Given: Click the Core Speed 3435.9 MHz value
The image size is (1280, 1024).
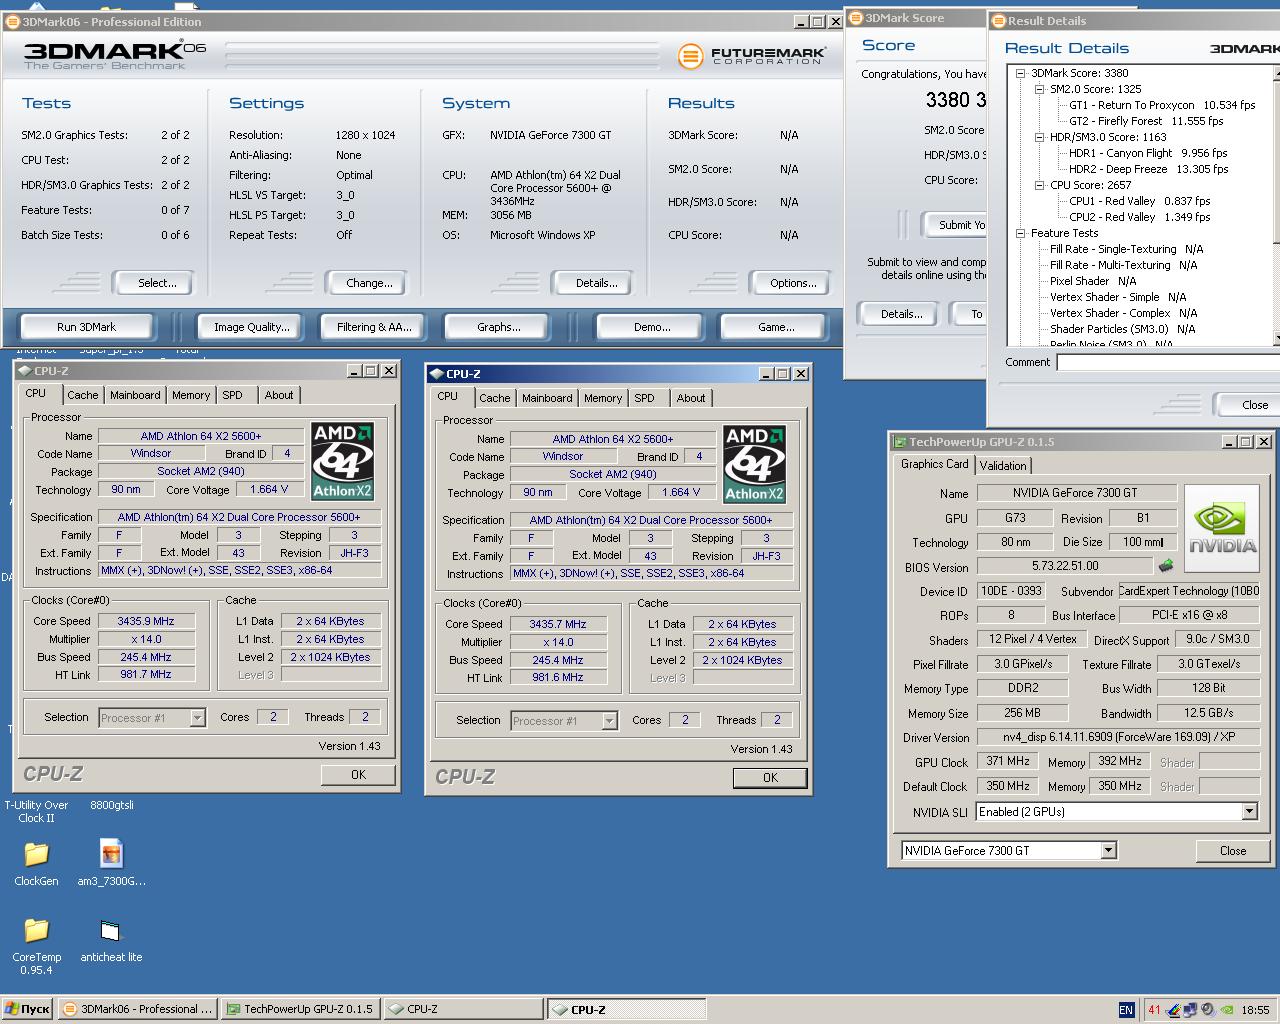Looking at the screenshot, I should point(146,621).
